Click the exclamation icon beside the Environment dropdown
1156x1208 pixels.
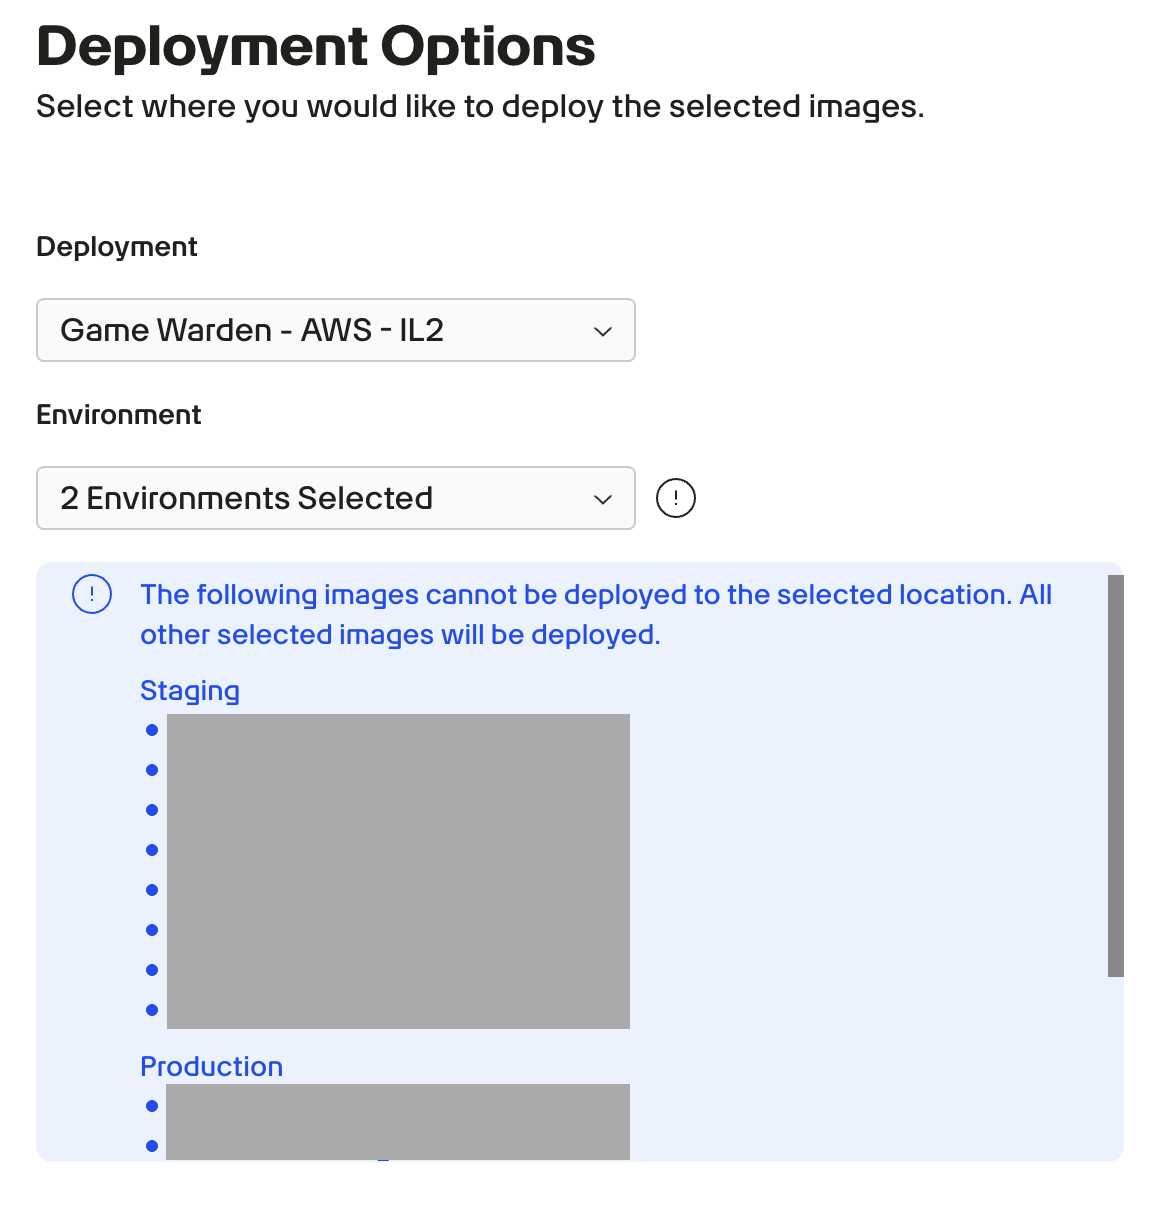676,497
